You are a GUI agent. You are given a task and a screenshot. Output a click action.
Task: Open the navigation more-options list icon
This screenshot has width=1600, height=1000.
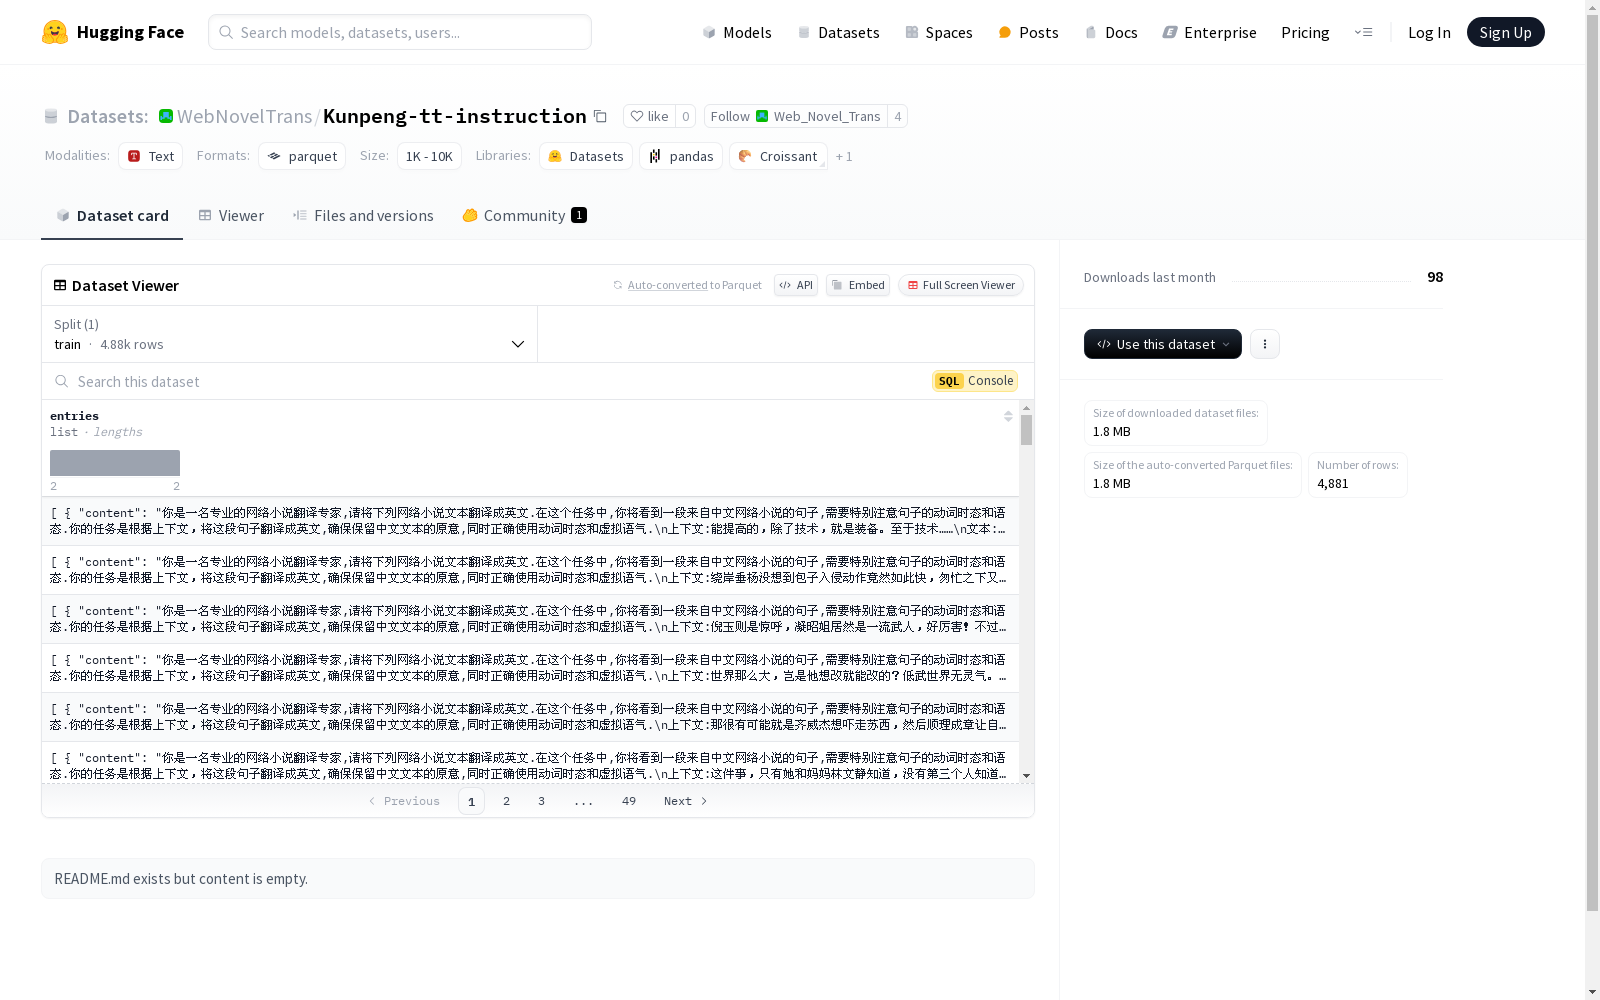click(1363, 32)
